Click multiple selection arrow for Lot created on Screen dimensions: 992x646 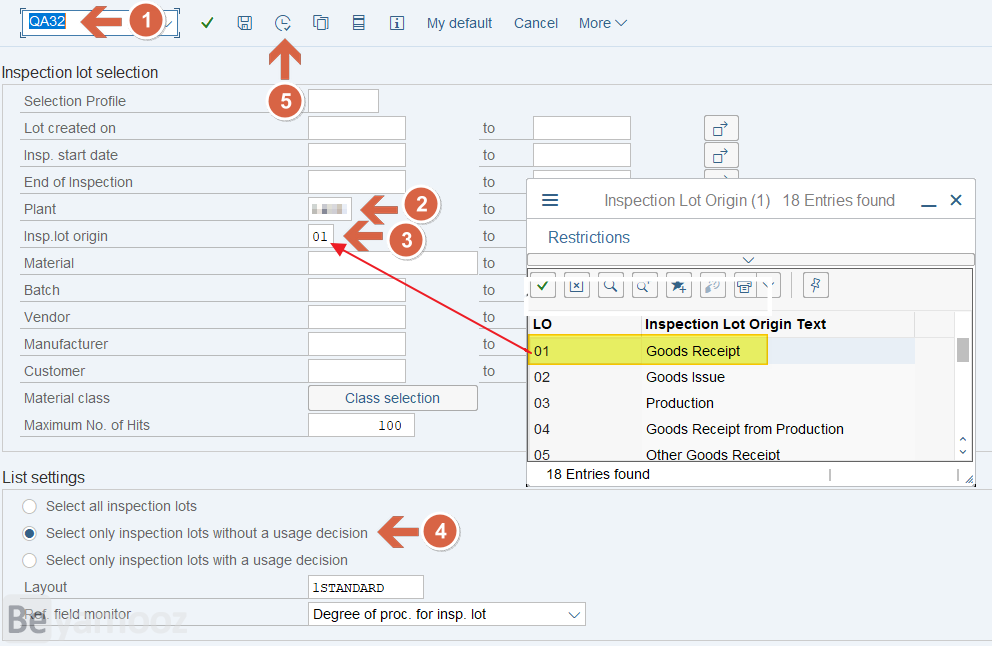tap(721, 128)
